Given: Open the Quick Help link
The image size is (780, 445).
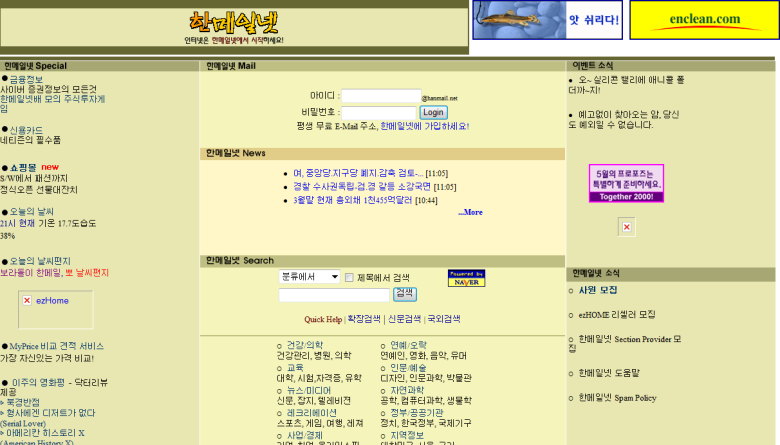Looking at the screenshot, I should pyautogui.click(x=323, y=319).
